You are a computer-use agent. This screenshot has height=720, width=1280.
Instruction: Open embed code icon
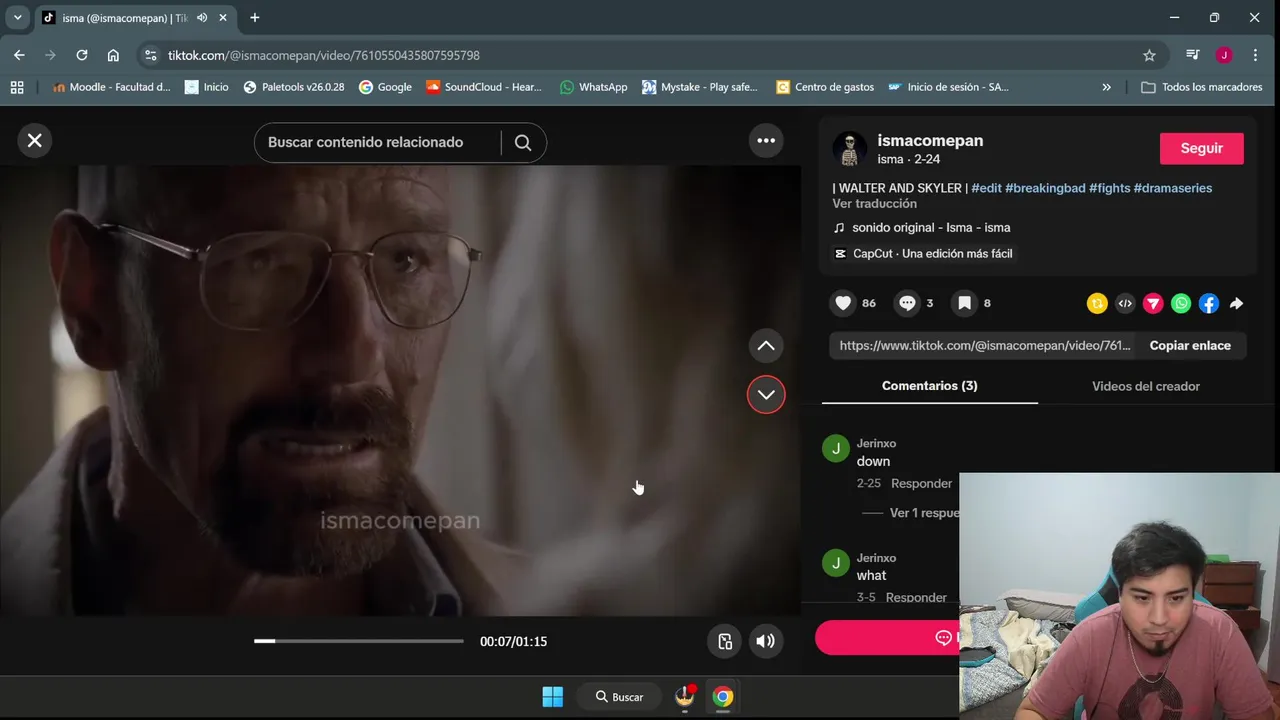pyautogui.click(x=1125, y=303)
